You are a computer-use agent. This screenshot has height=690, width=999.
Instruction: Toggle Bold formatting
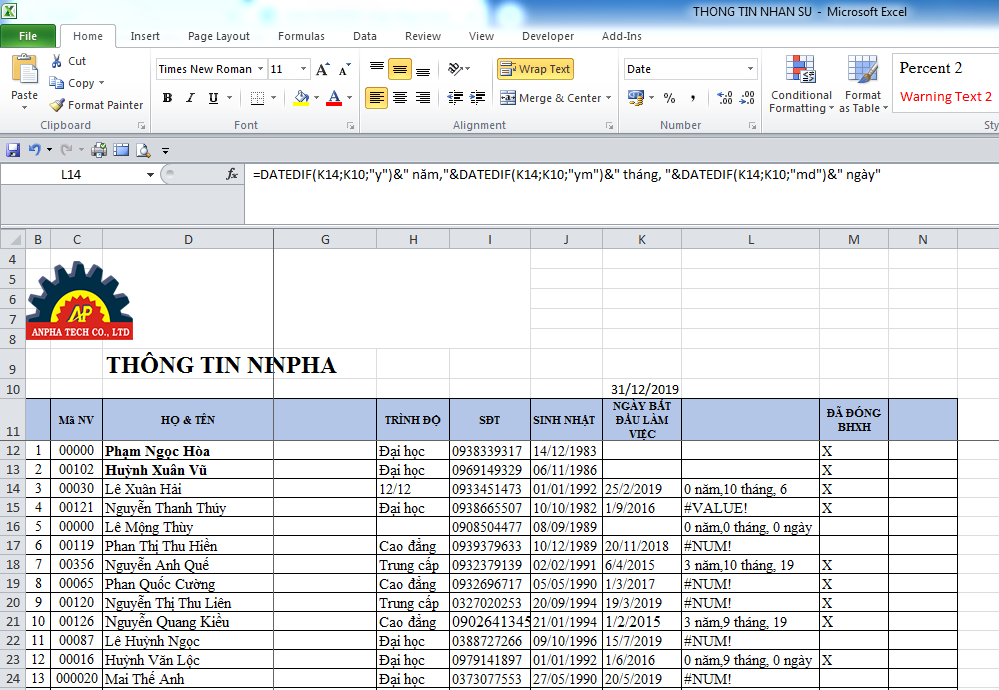167,98
